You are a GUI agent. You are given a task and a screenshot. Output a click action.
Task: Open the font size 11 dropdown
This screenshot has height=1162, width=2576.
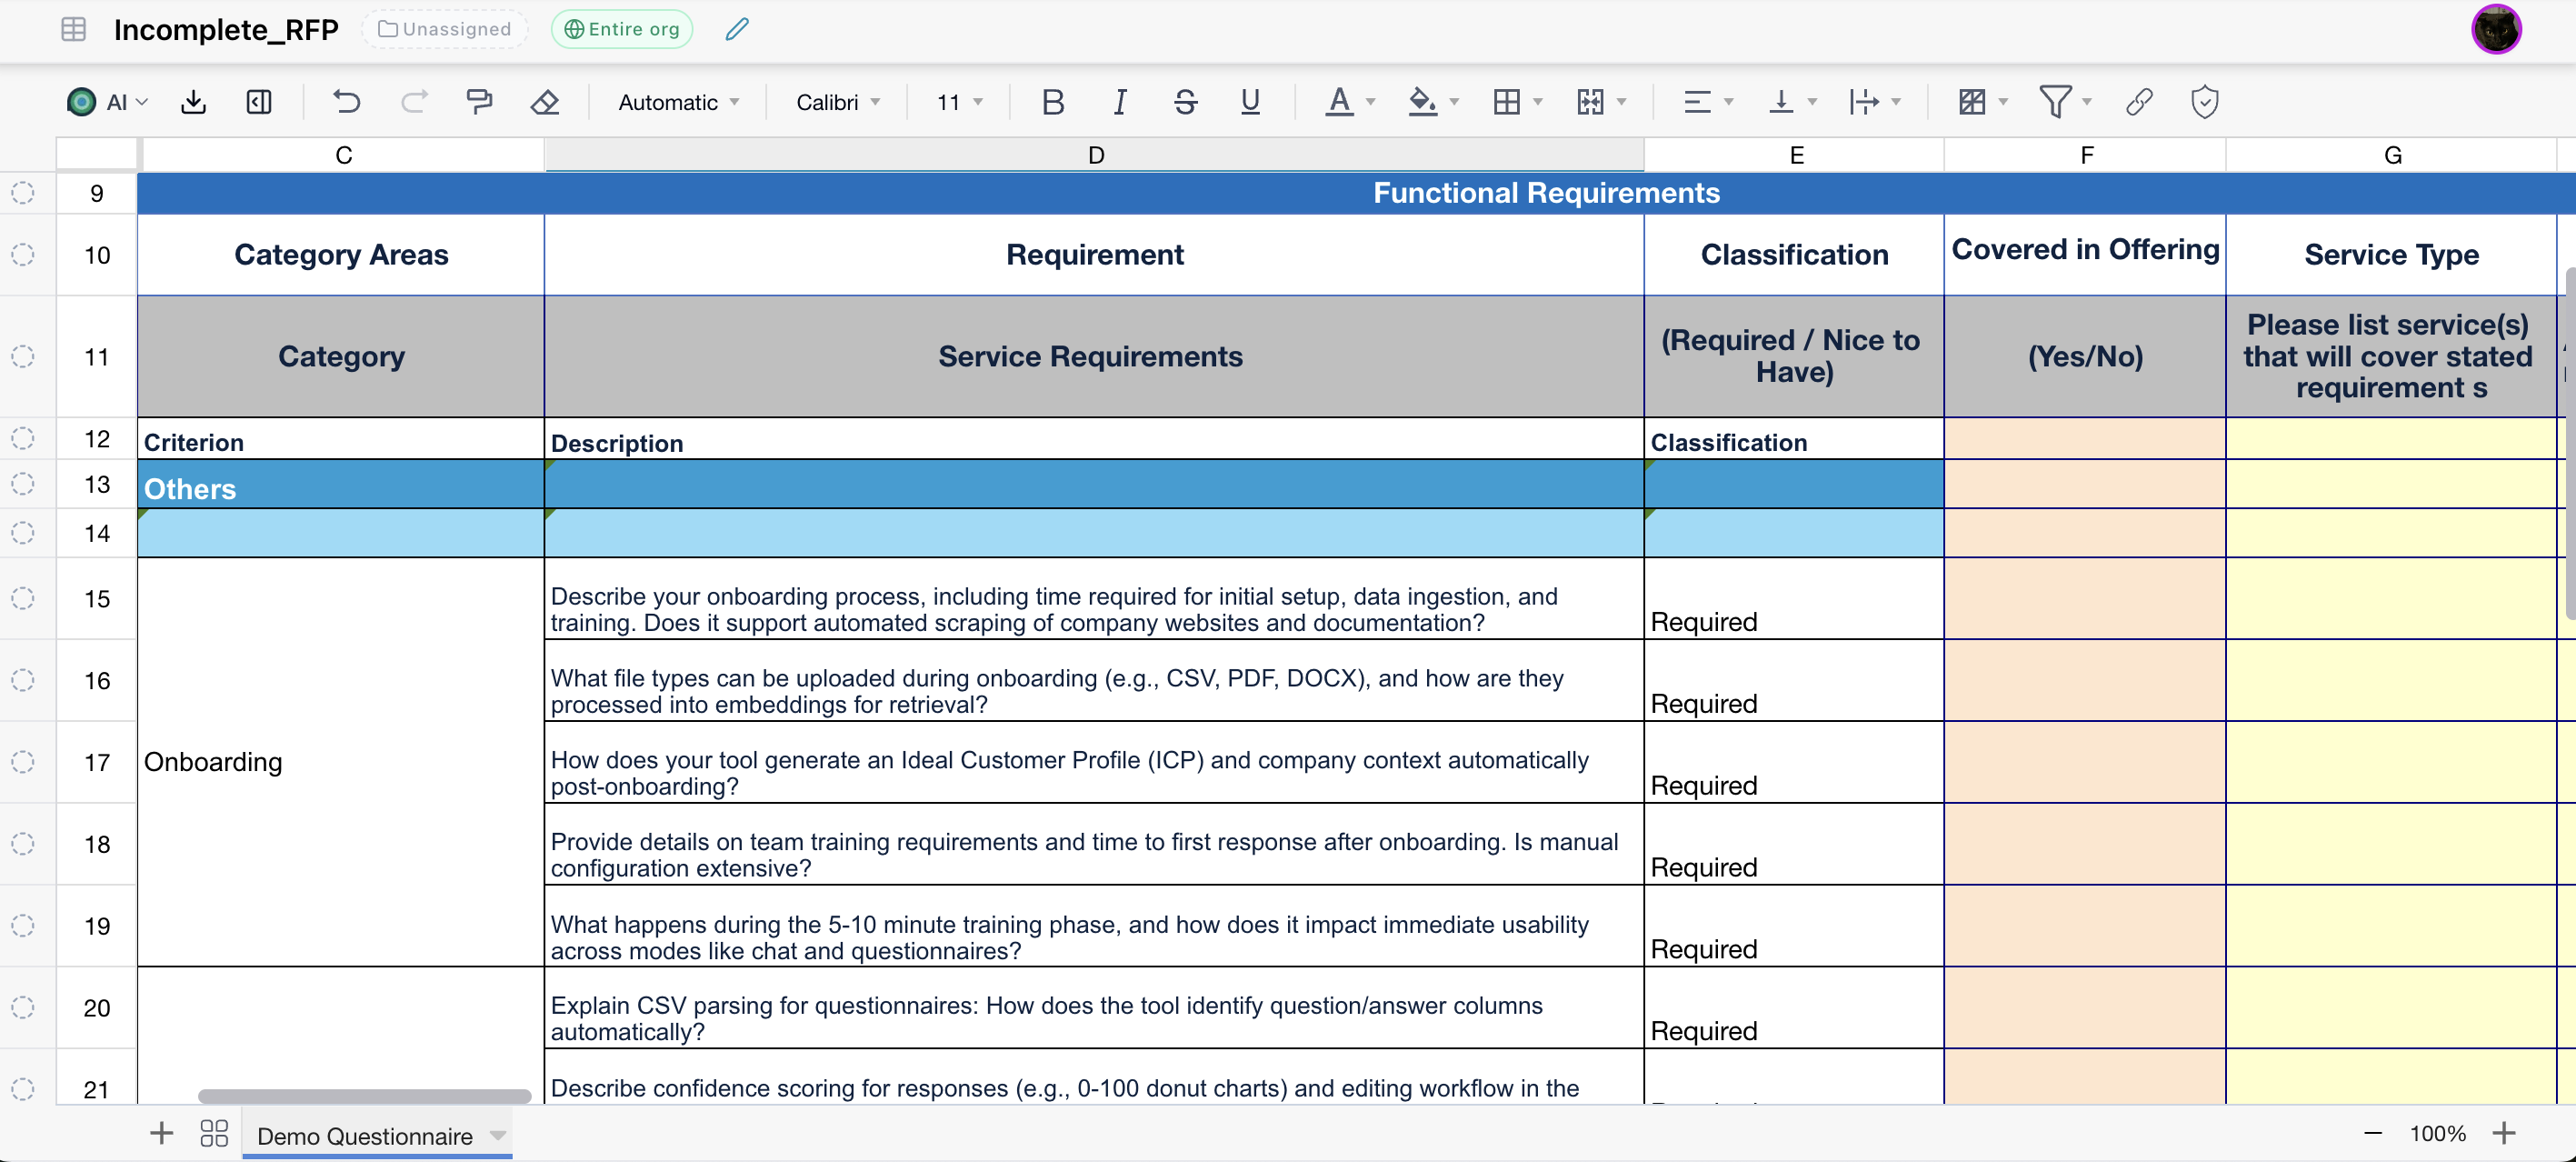957,101
